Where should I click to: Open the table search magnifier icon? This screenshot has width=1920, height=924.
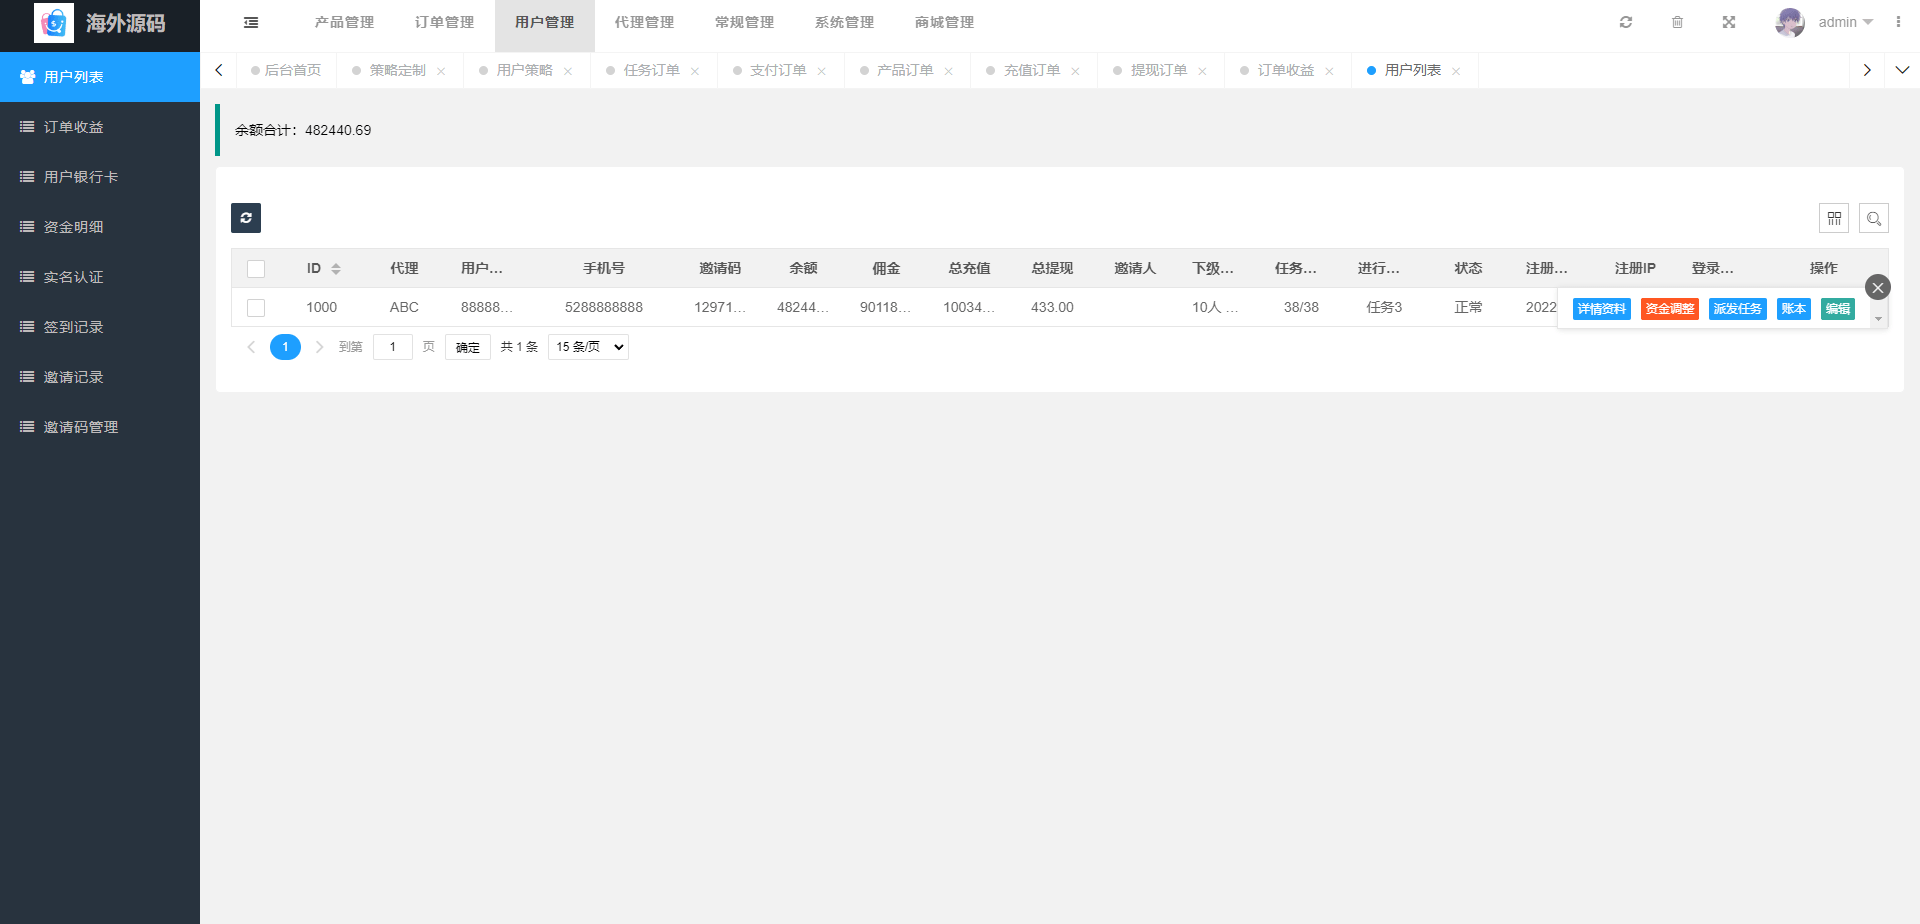(1874, 218)
